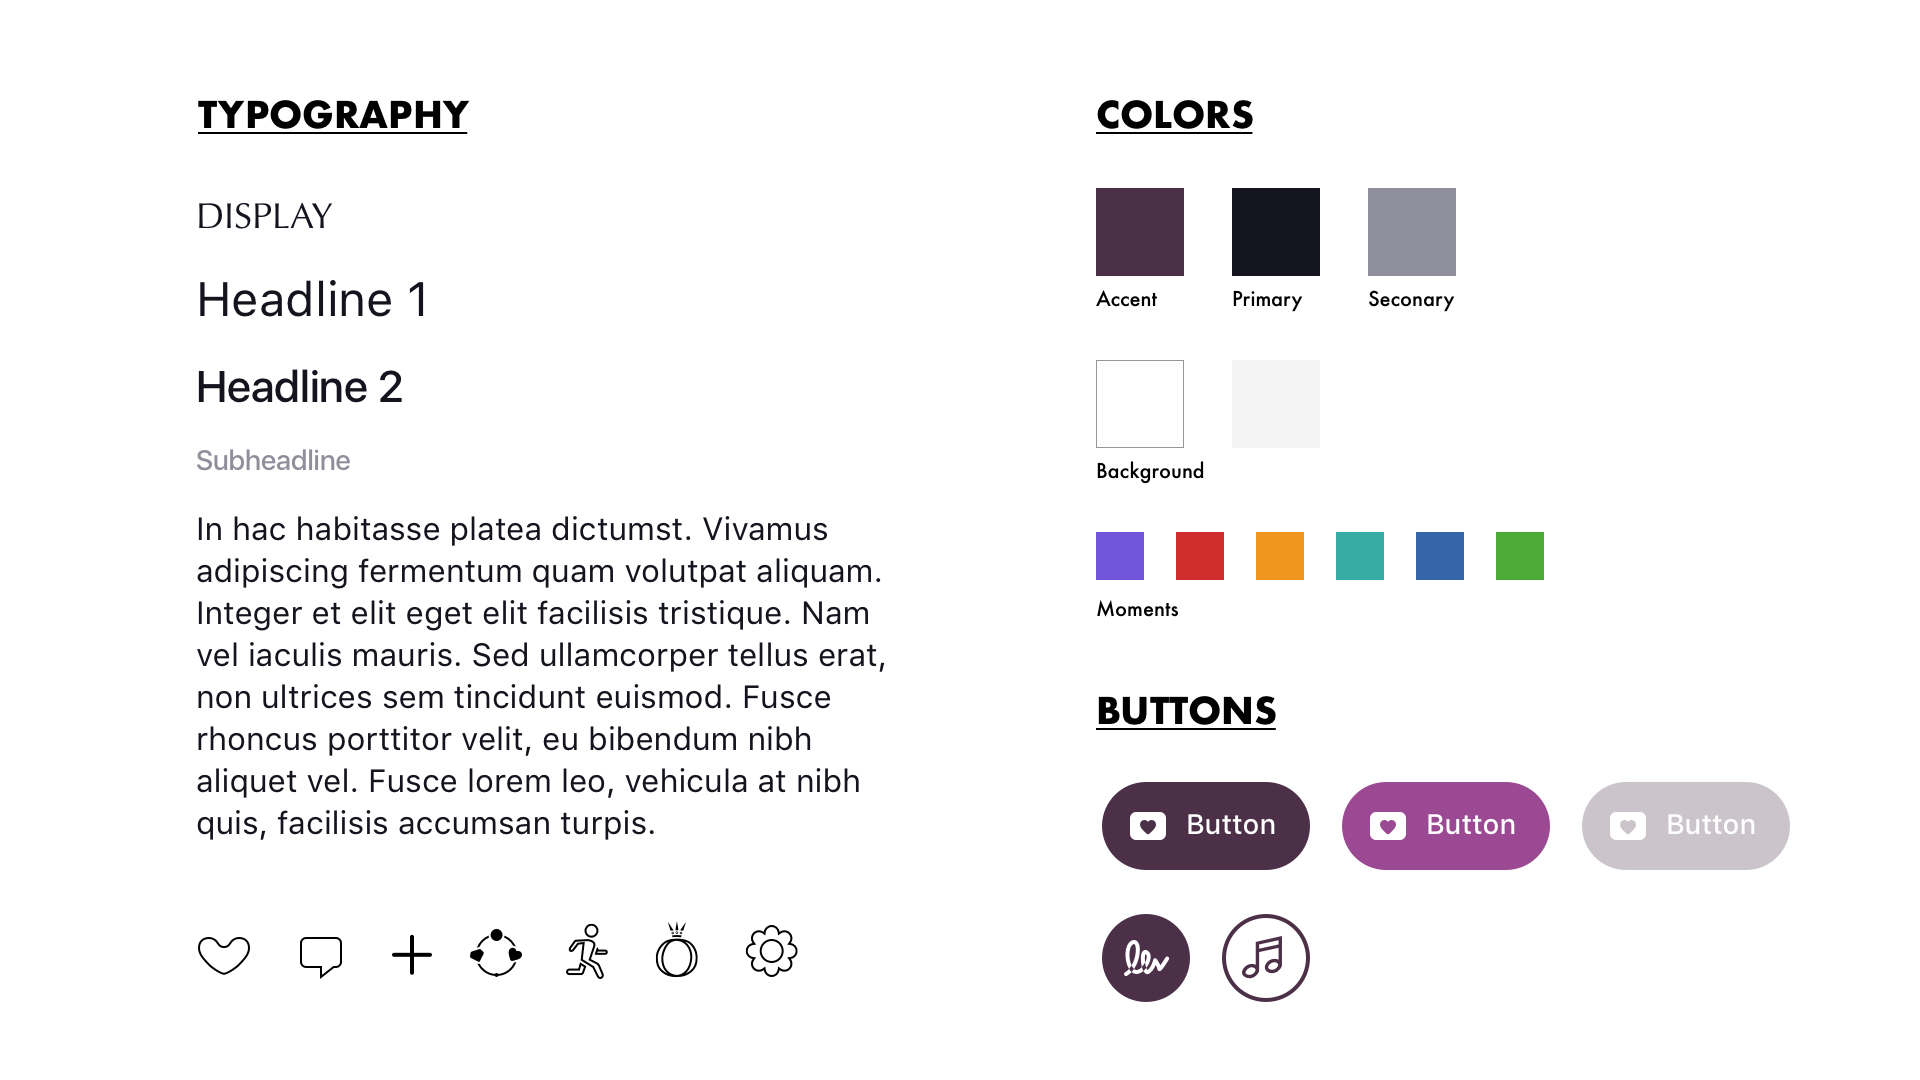Click the speech bubble comment icon
1920x1080 pixels.
[x=321, y=956]
